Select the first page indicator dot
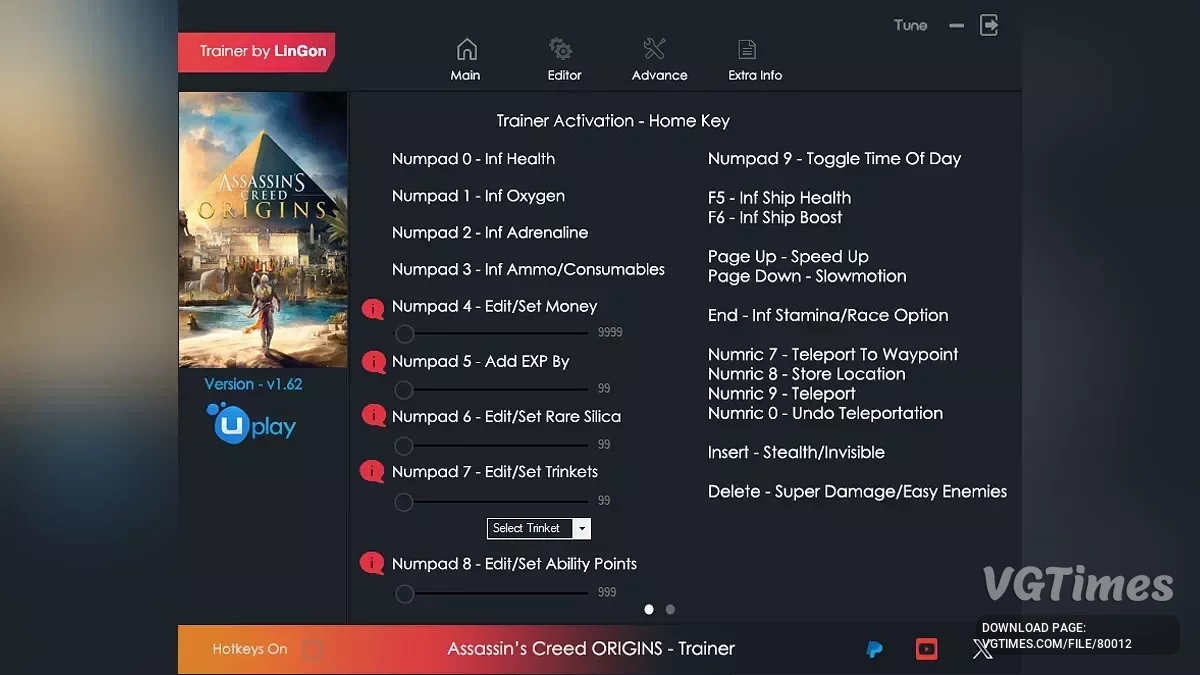Image resolution: width=1200 pixels, height=675 pixels. pos(649,609)
